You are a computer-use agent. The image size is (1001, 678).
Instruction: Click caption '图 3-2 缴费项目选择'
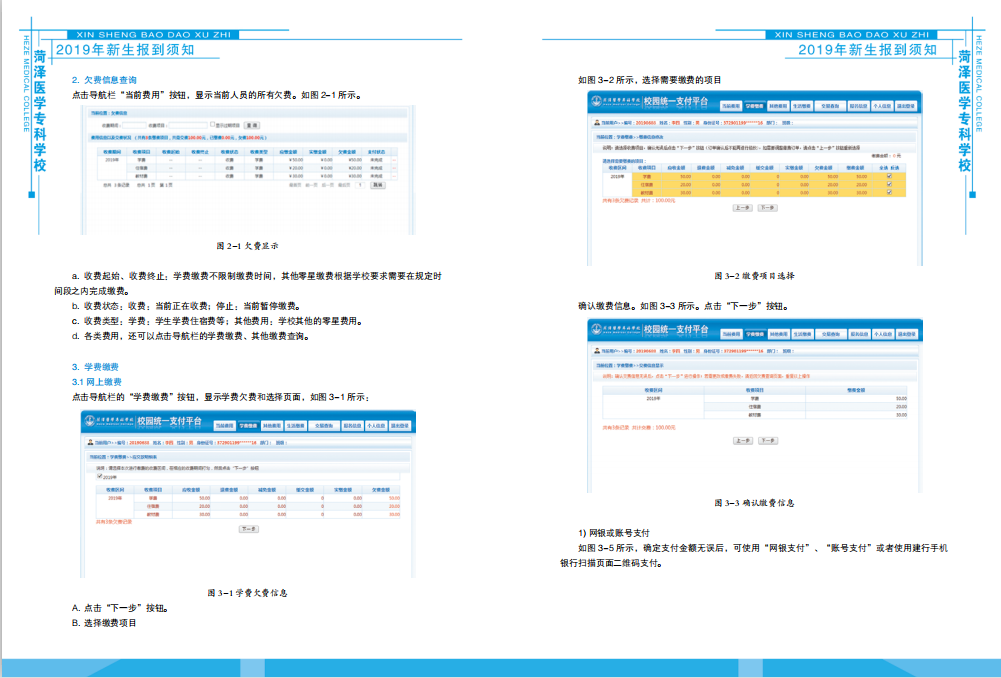point(755,276)
